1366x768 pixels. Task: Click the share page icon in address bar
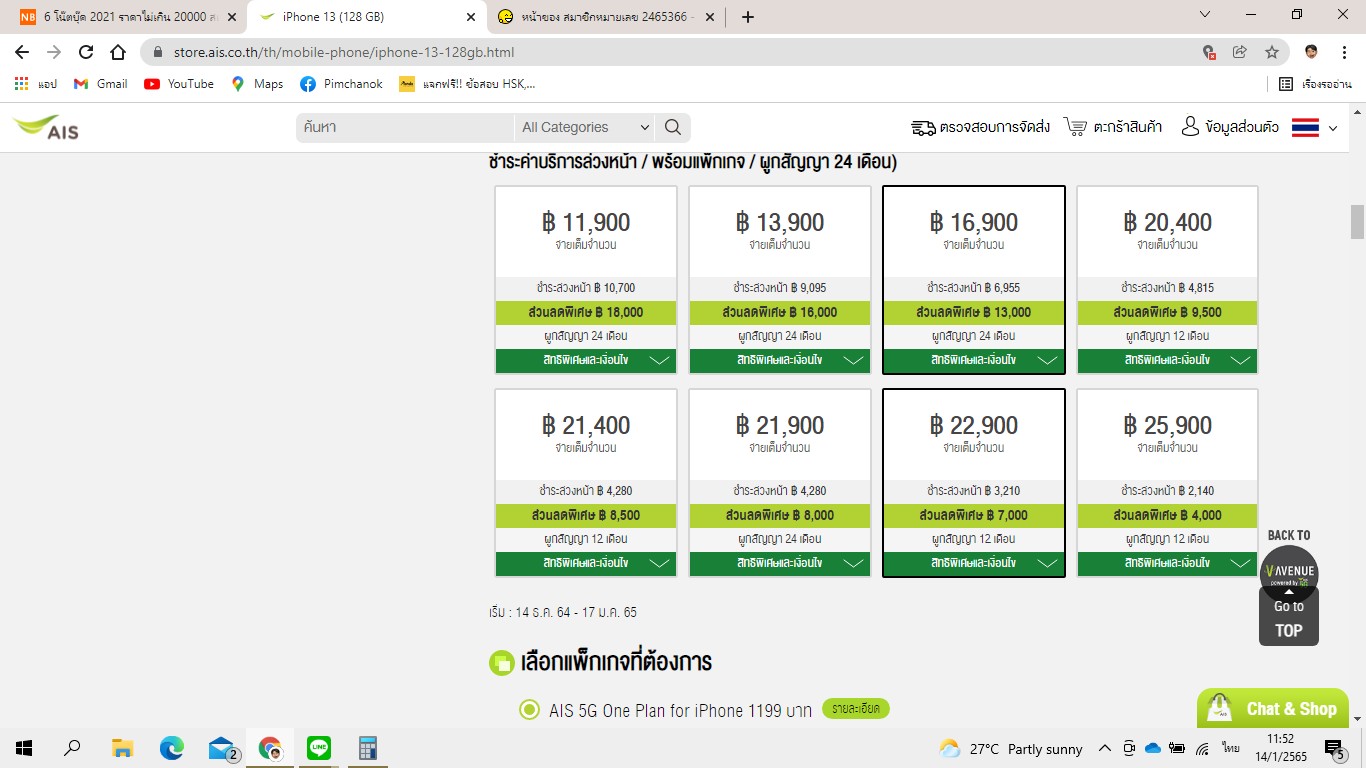click(x=1240, y=52)
